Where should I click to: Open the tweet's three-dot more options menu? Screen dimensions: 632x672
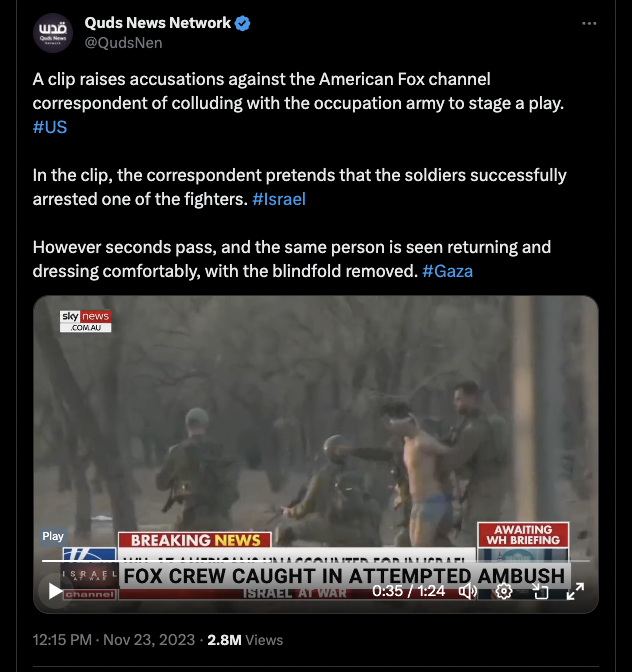coord(589,24)
